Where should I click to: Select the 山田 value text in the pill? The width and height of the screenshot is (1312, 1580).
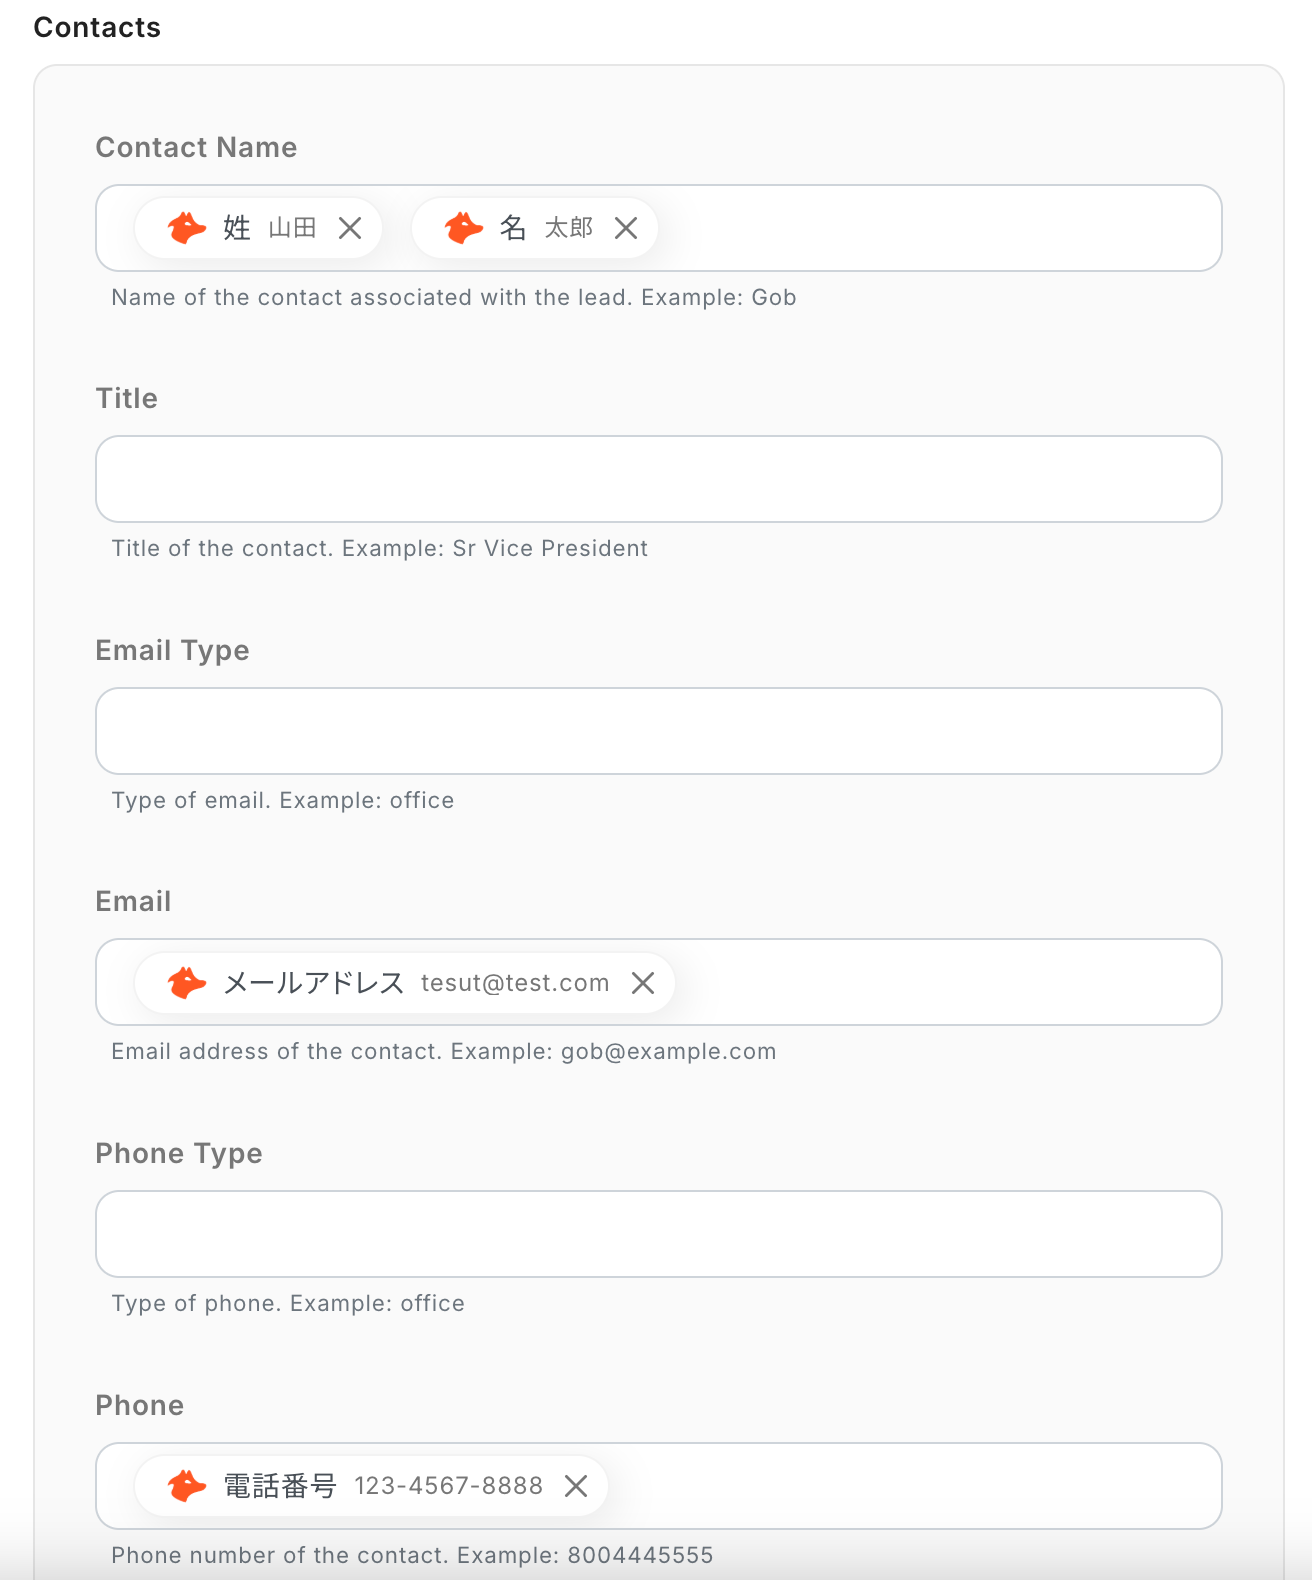click(x=292, y=228)
